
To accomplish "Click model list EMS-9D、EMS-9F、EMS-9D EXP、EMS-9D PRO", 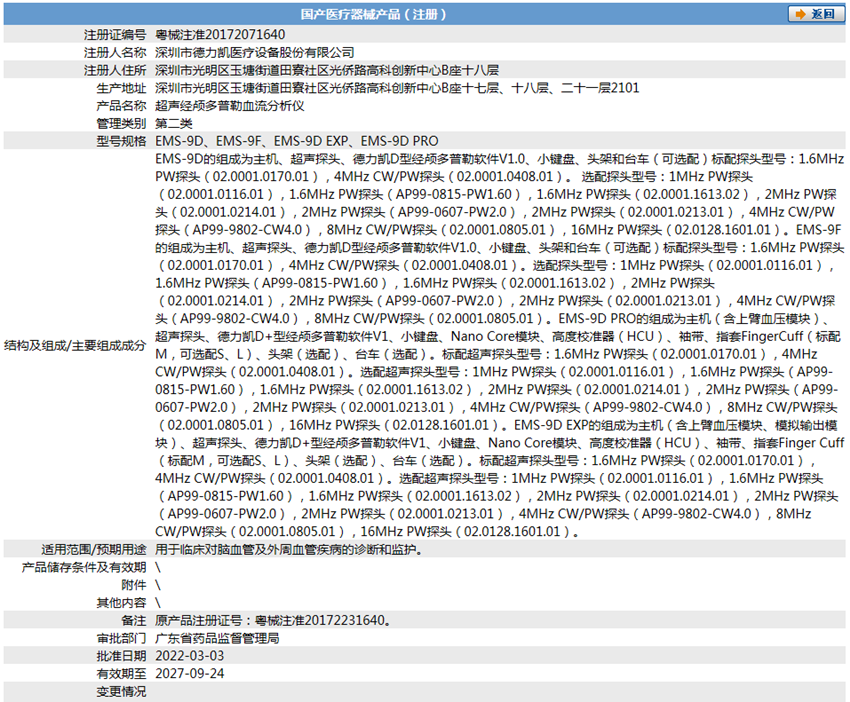I will coord(297,141).
